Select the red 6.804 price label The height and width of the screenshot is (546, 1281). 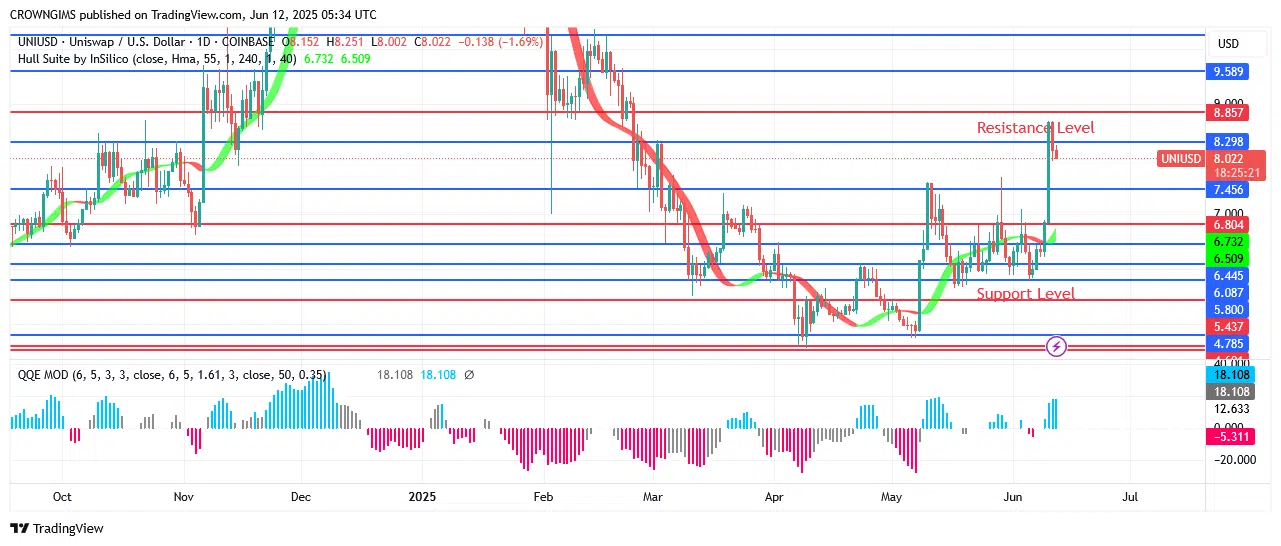pos(1228,225)
